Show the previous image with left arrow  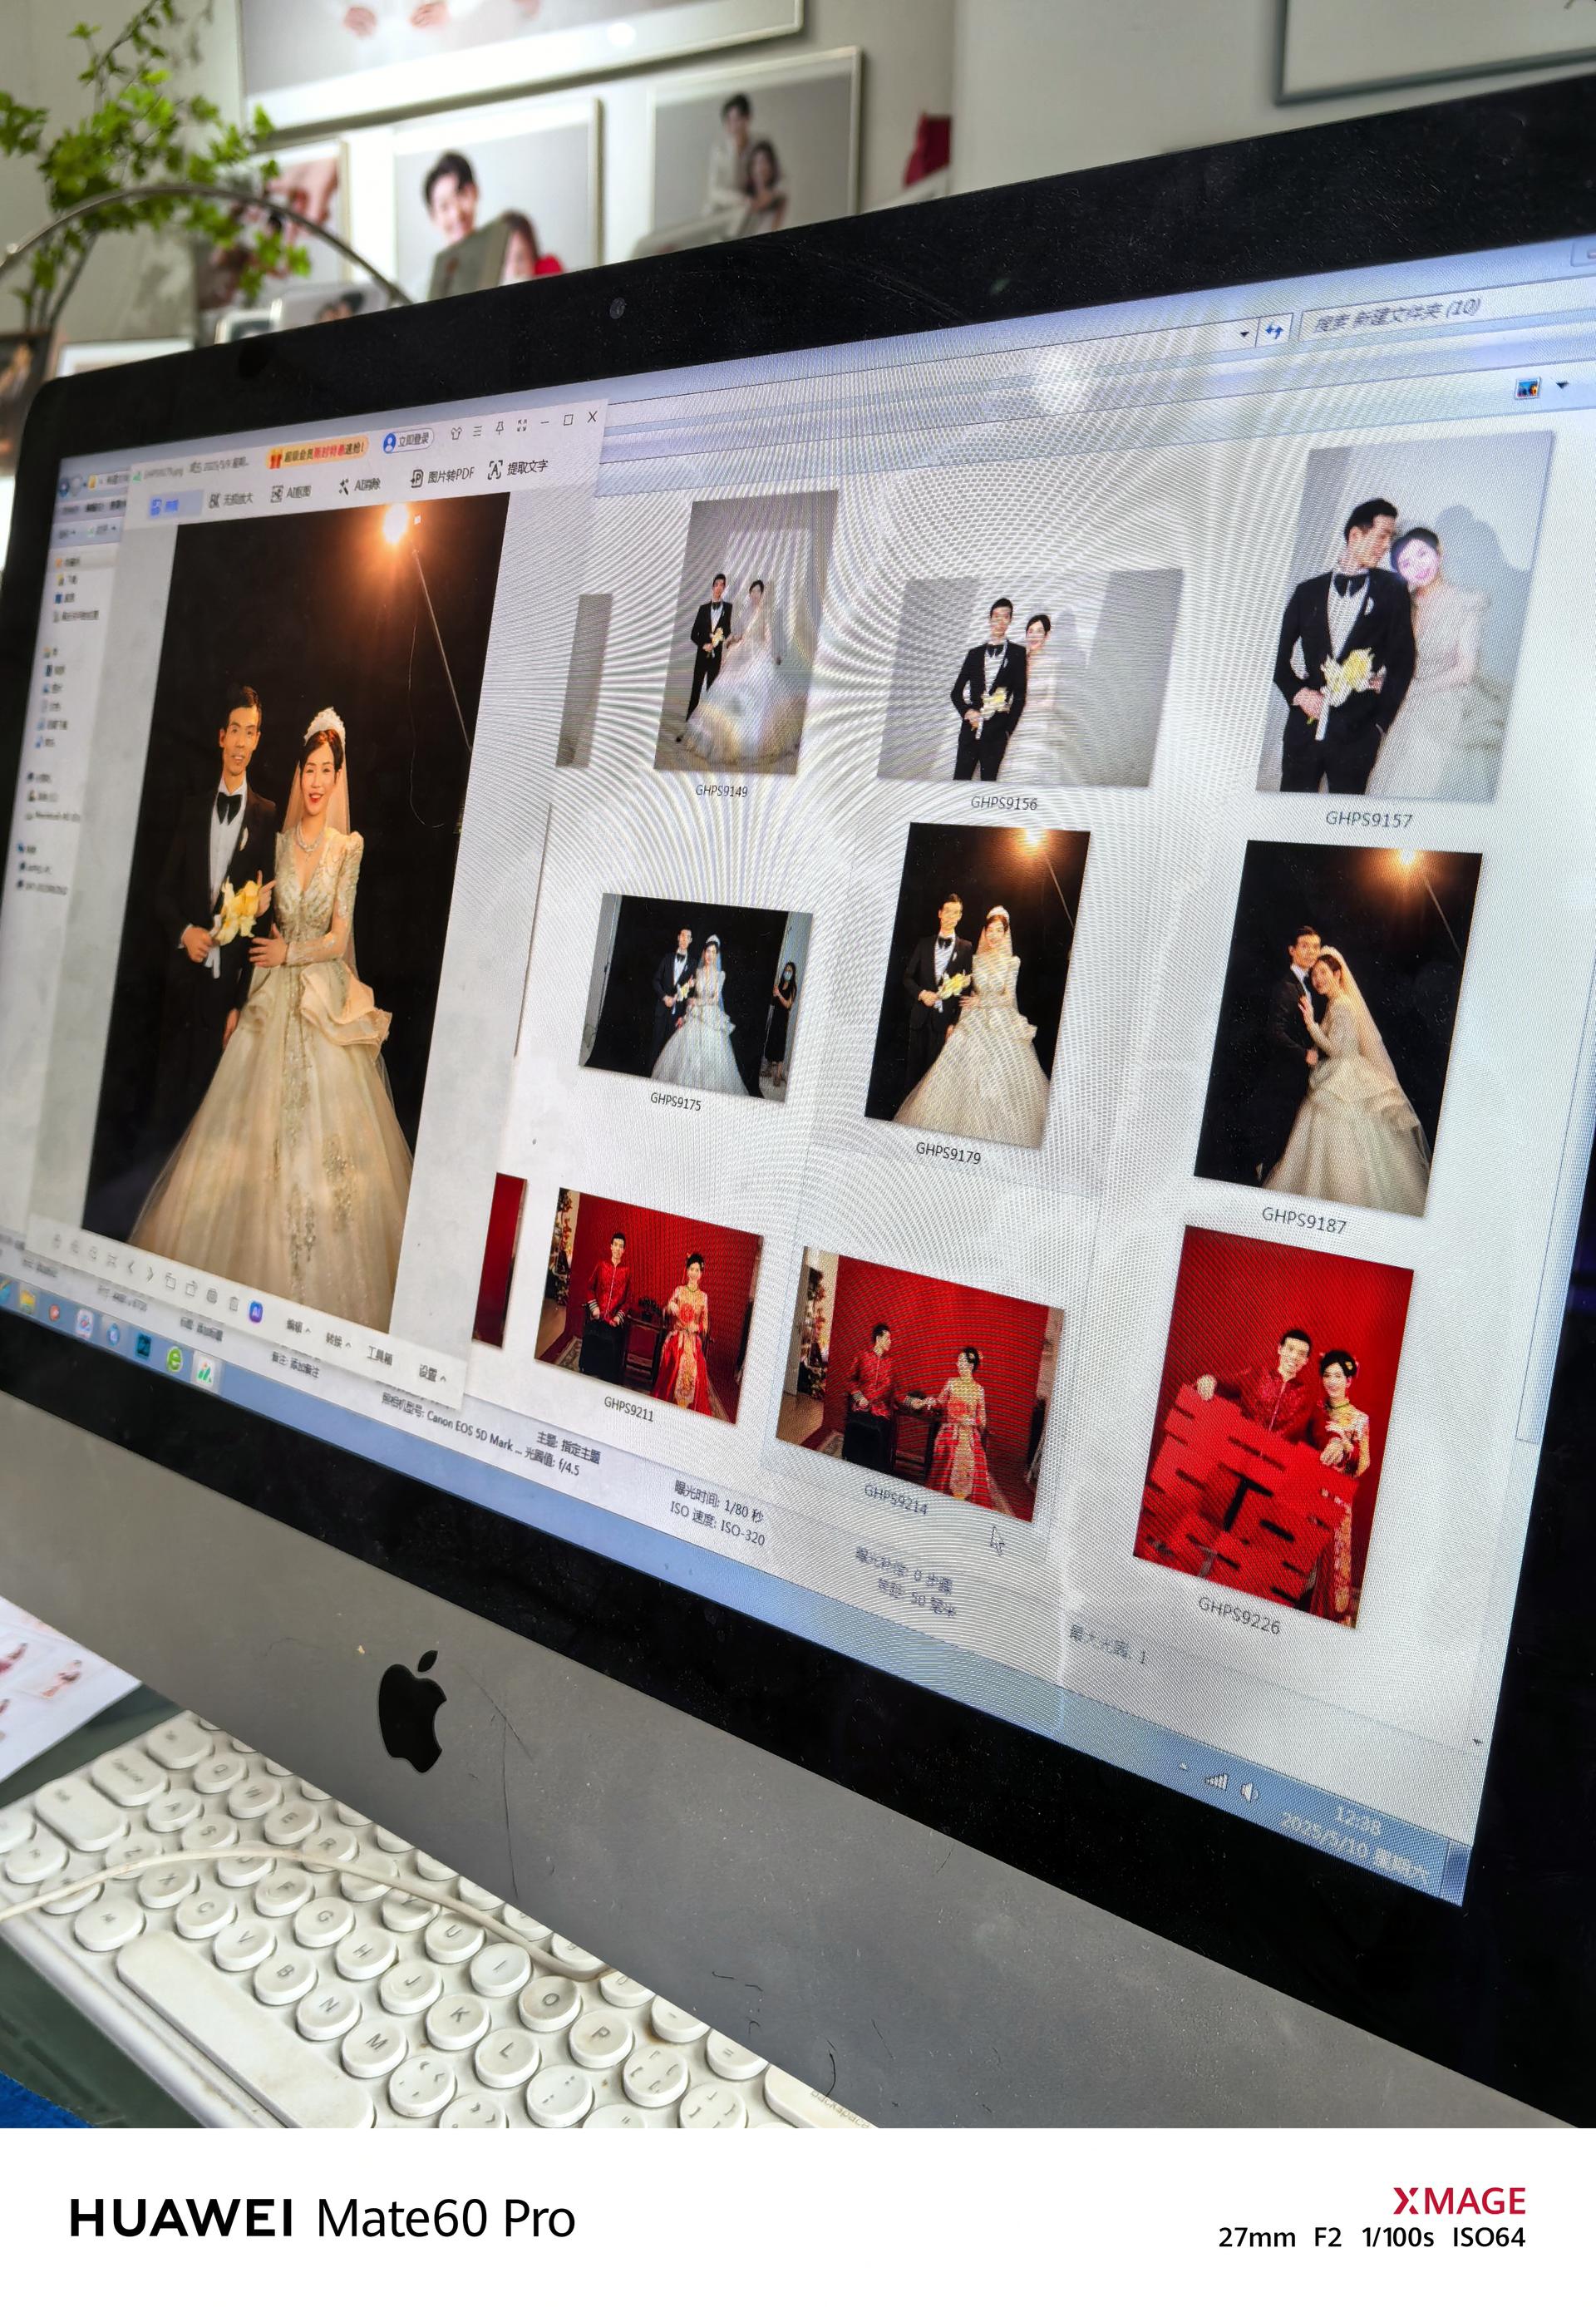[131, 1267]
